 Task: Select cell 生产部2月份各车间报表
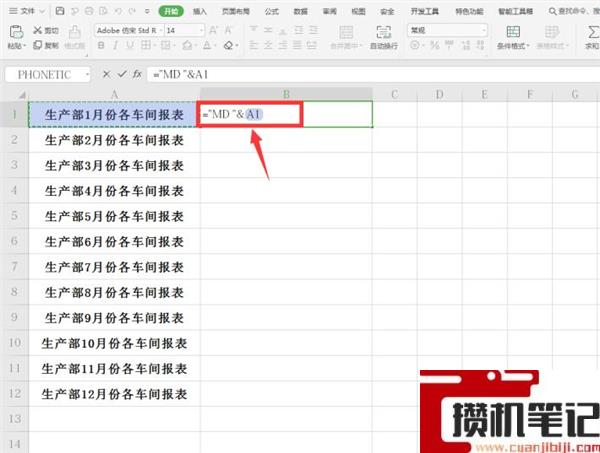(x=114, y=140)
